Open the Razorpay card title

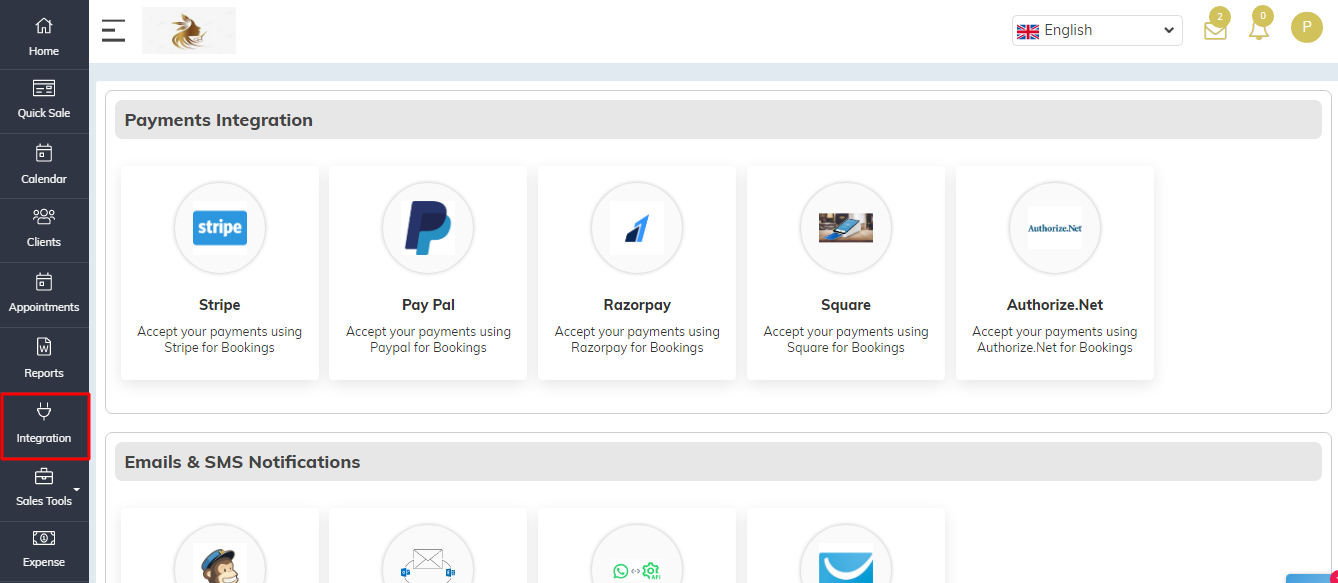[x=637, y=305]
